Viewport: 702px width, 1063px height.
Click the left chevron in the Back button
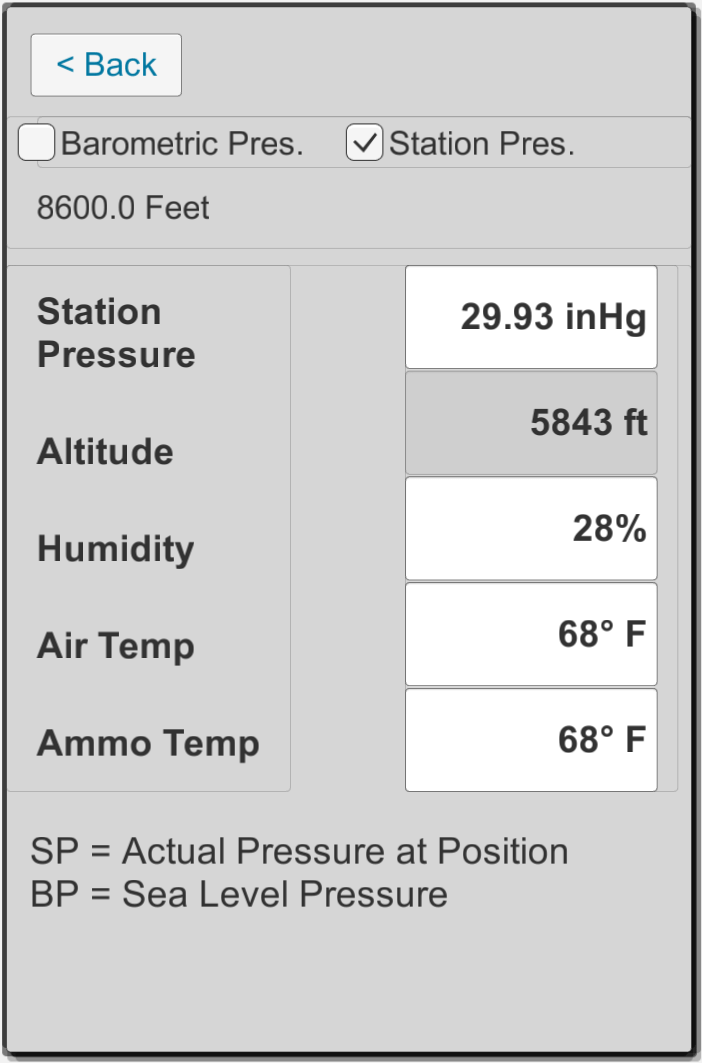click(65, 65)
